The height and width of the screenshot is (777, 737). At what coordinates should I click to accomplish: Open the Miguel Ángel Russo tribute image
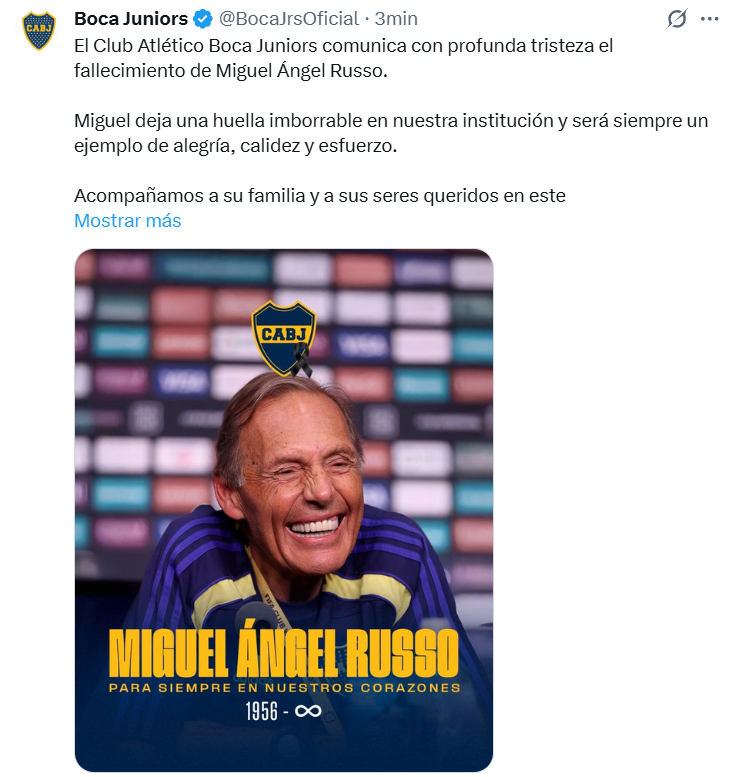tap(284, 509)
